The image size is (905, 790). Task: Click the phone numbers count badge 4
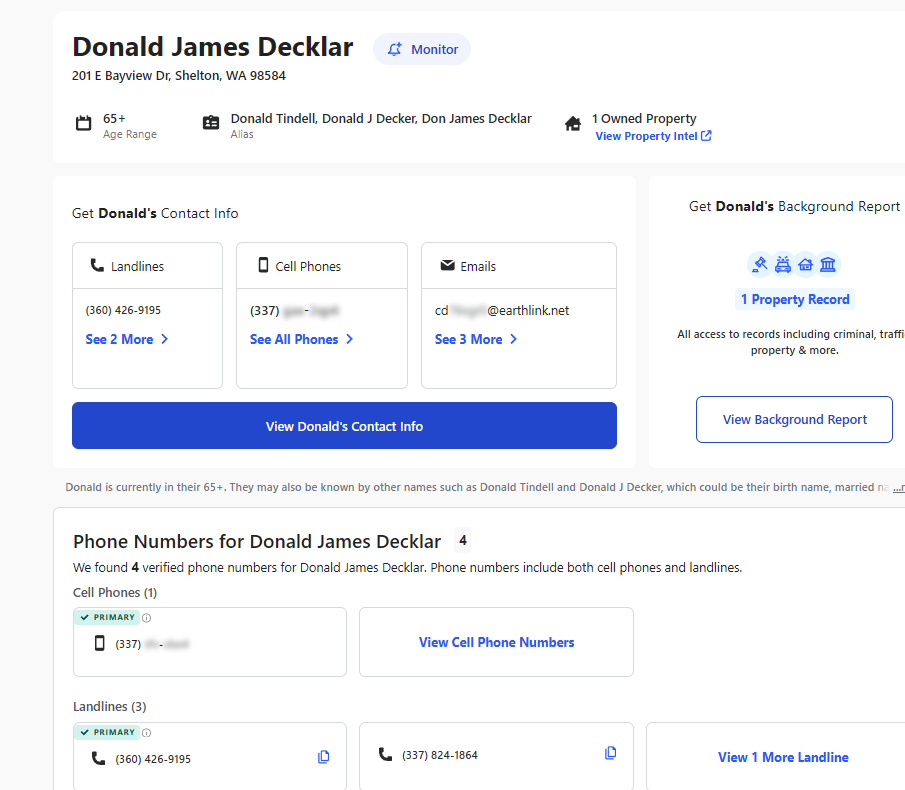coord(462,541)
